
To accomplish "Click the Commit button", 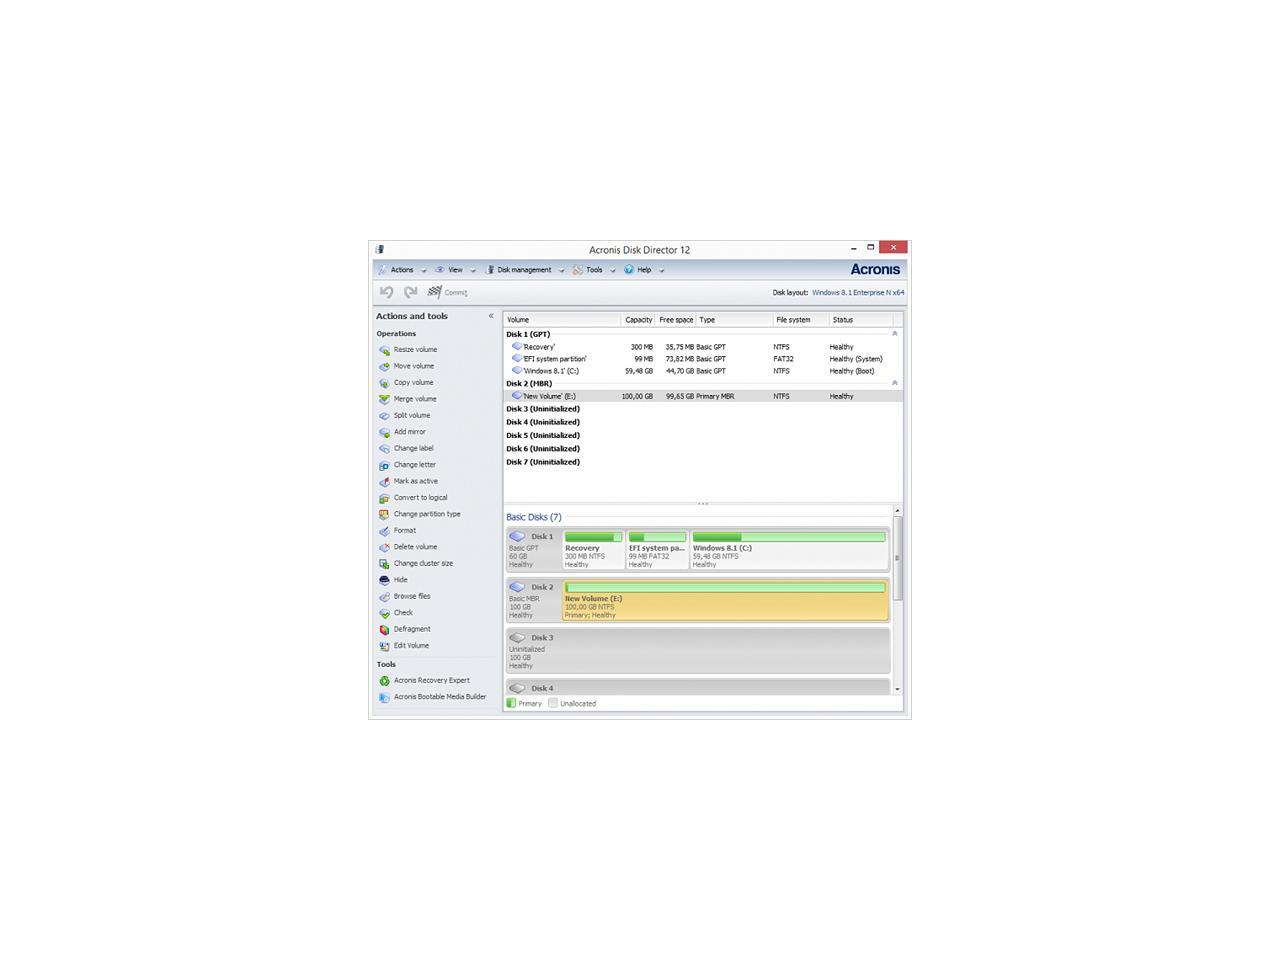I will click(448, 292).
